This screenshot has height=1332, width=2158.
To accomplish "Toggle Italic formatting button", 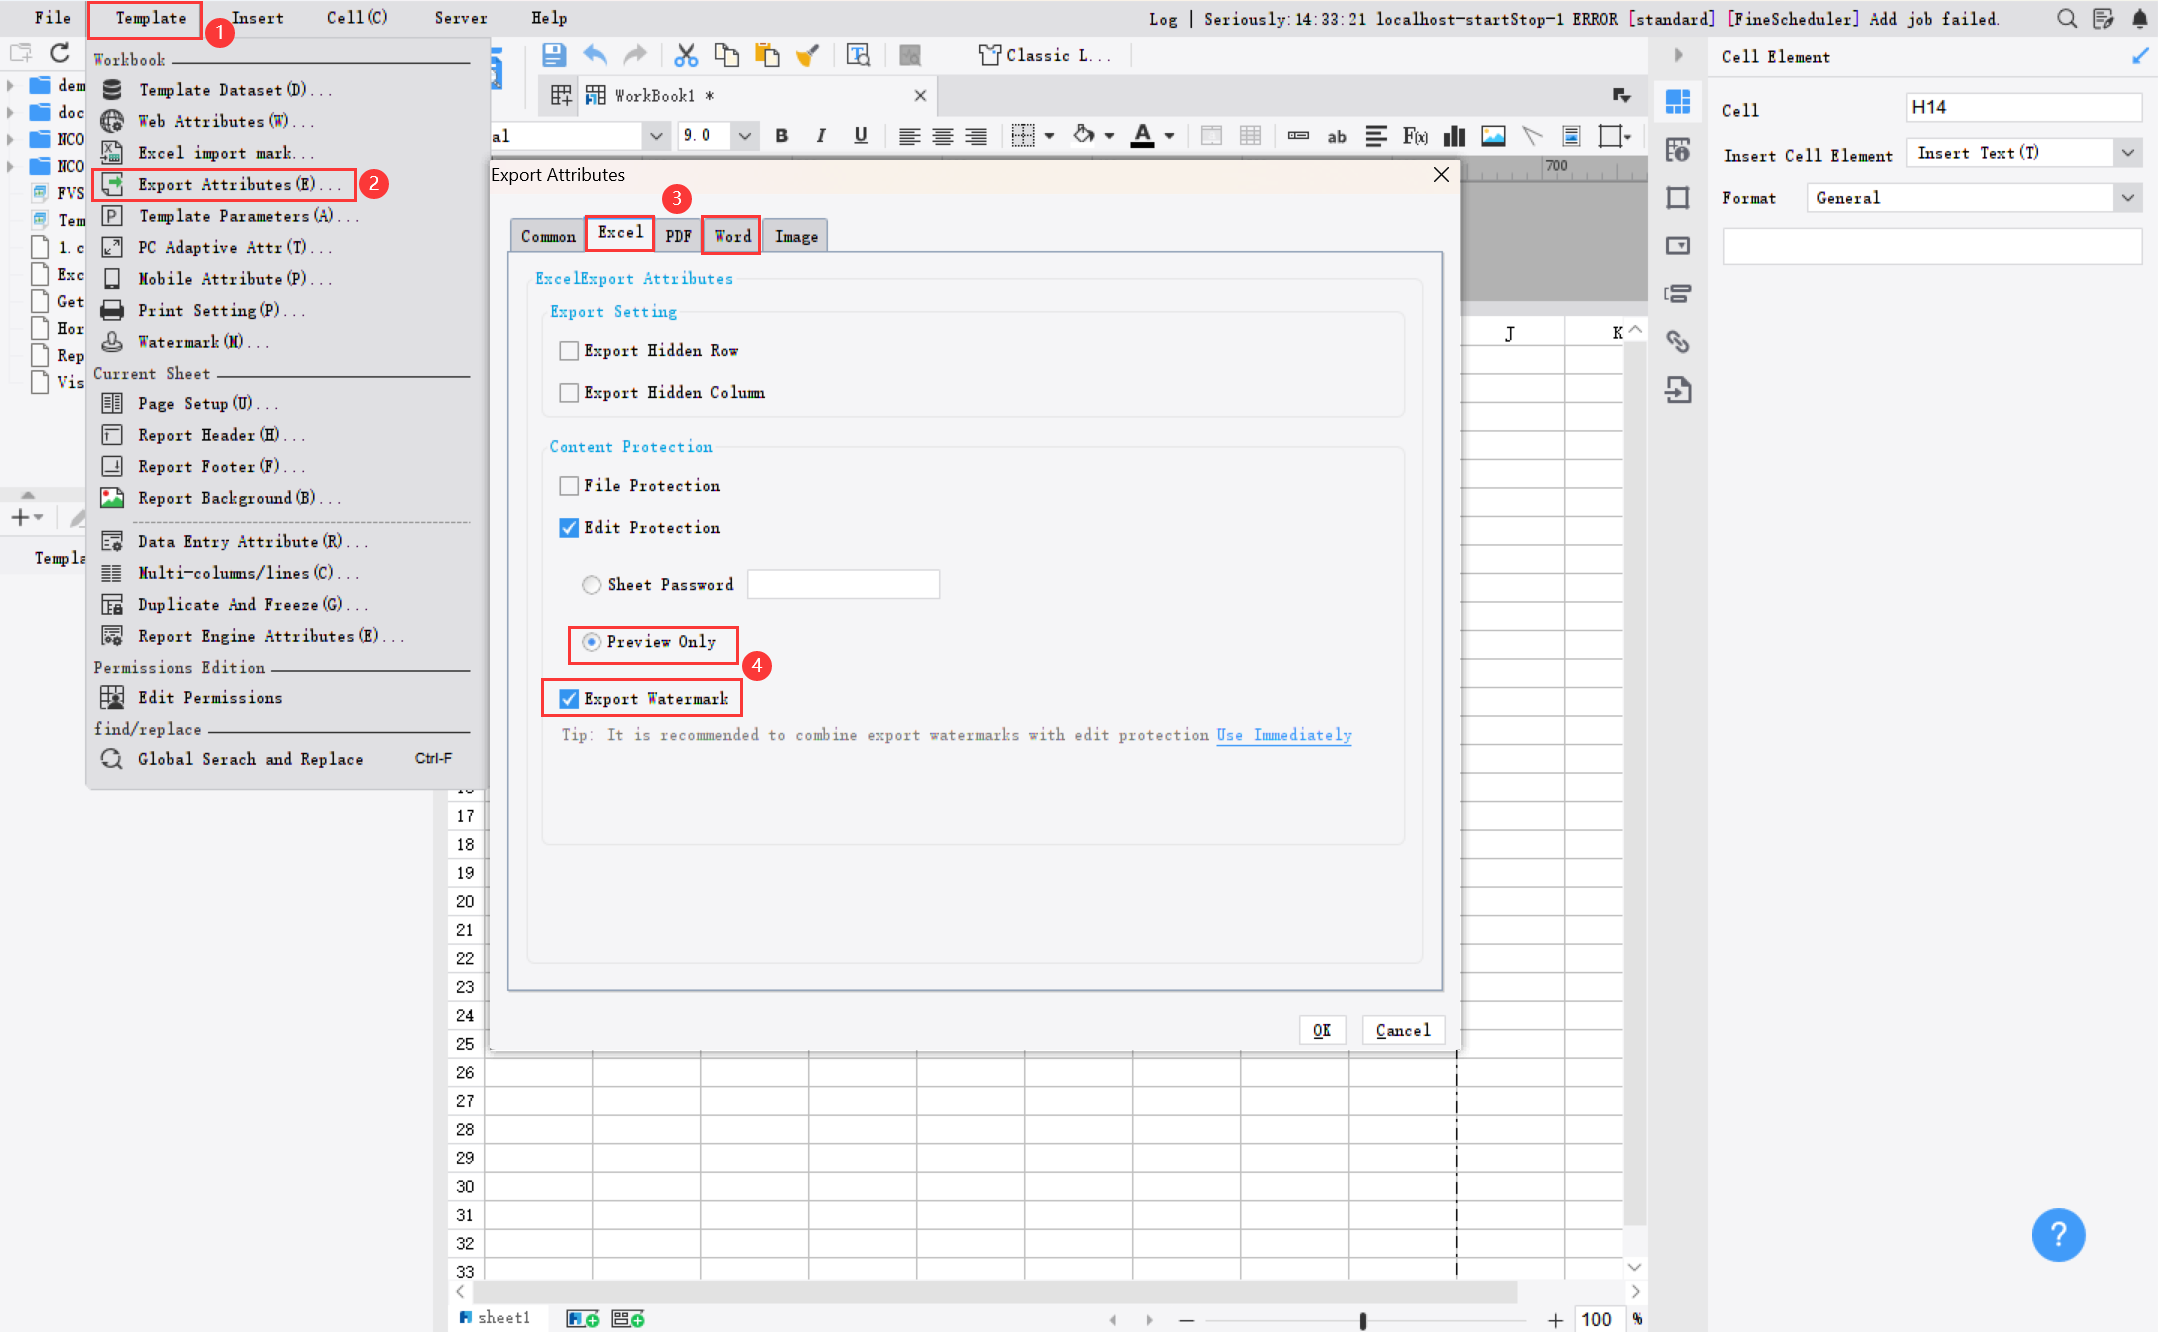I will click(821, 136).
